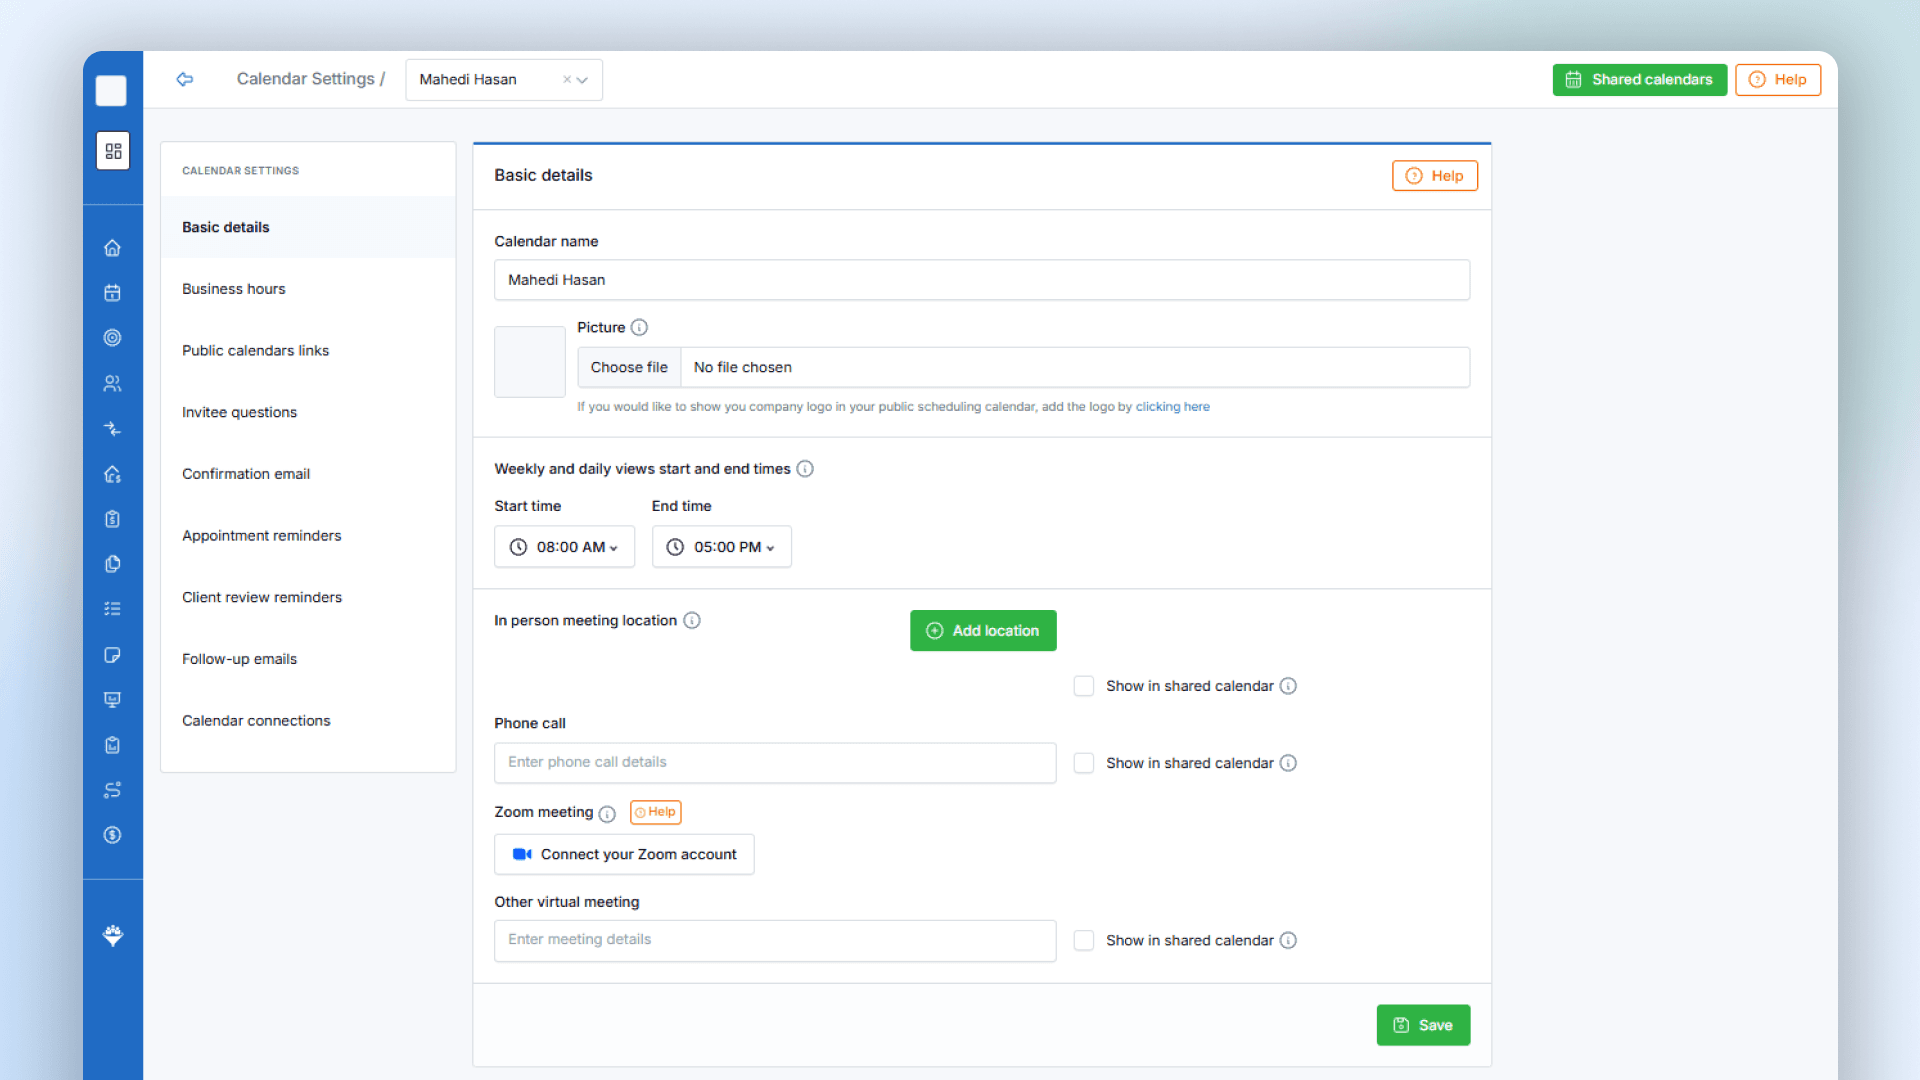Open Confirmation email settings

tap(308, 474)
